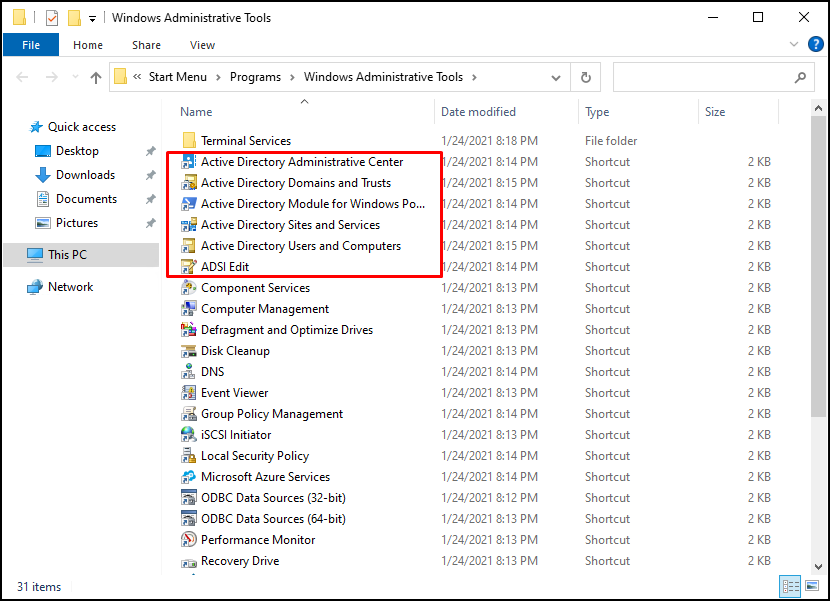Viewport: 830px width, 601px height.
Task: Switch to large icons view in status bar
Action: point(811,586)
